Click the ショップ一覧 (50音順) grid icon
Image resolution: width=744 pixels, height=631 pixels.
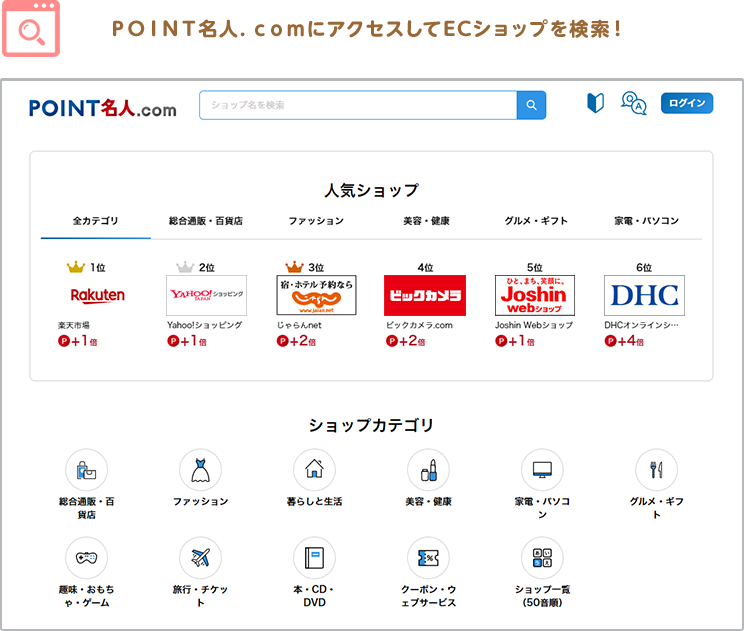(x=542, y=557)
